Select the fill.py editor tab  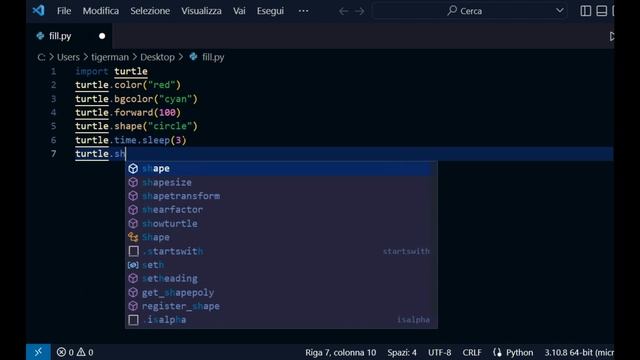click(69, 36)
